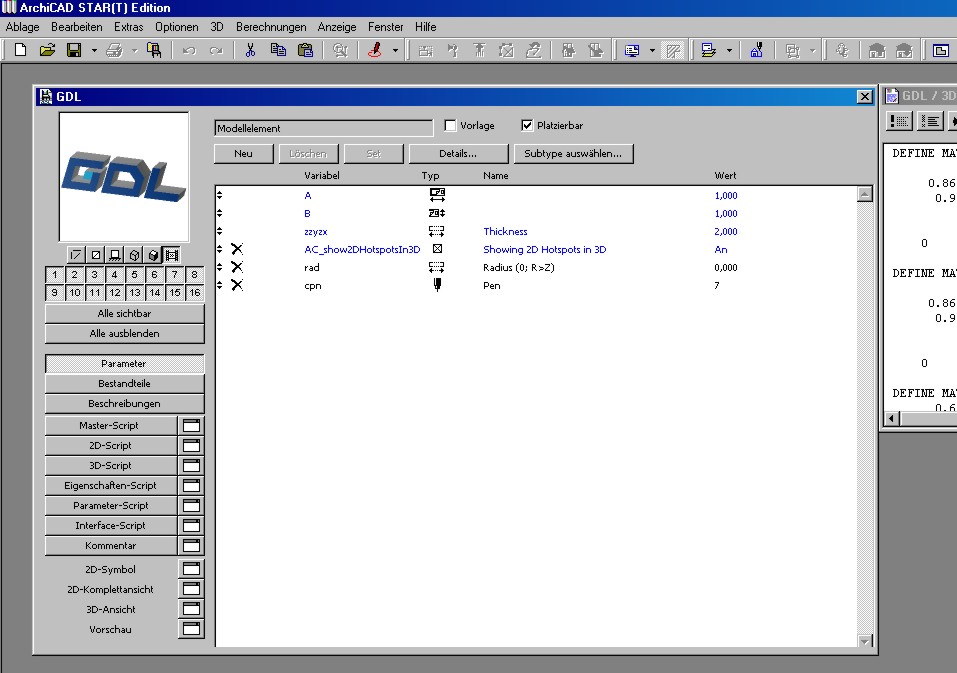Open the Bearbeiten menu

pyautogui.click(x=77, y=27)
